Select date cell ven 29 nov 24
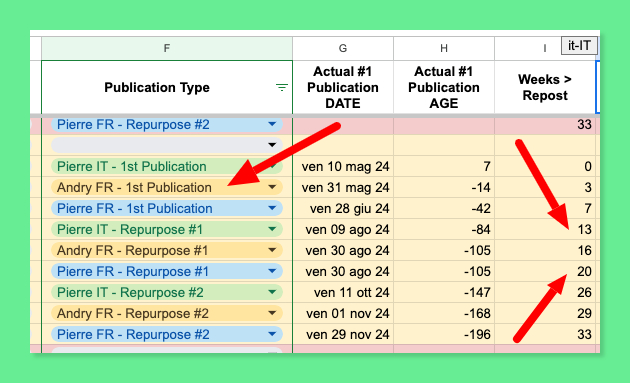 (343, 334)
